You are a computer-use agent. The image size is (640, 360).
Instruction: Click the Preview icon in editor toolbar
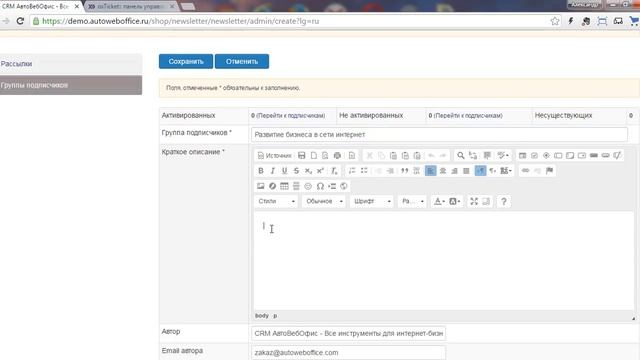click(325, 156)
